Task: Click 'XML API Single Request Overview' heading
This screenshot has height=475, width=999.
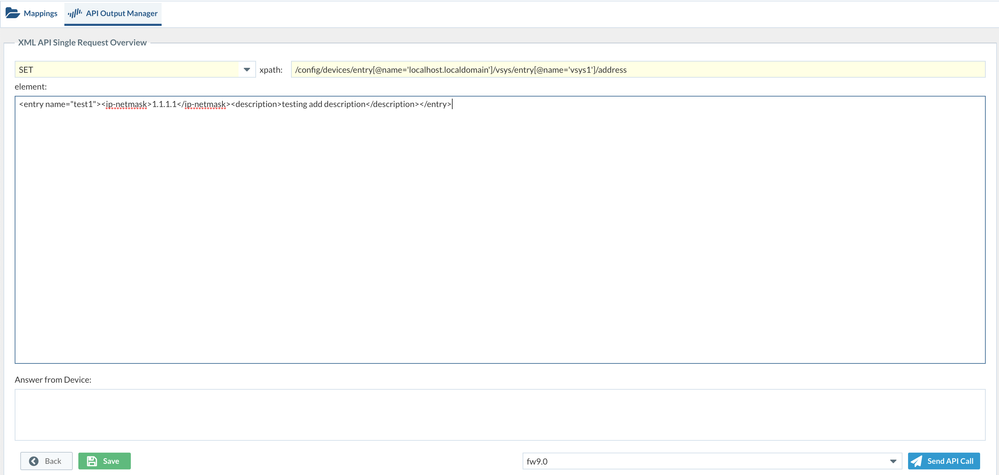Action: click(x=83, y=43)
